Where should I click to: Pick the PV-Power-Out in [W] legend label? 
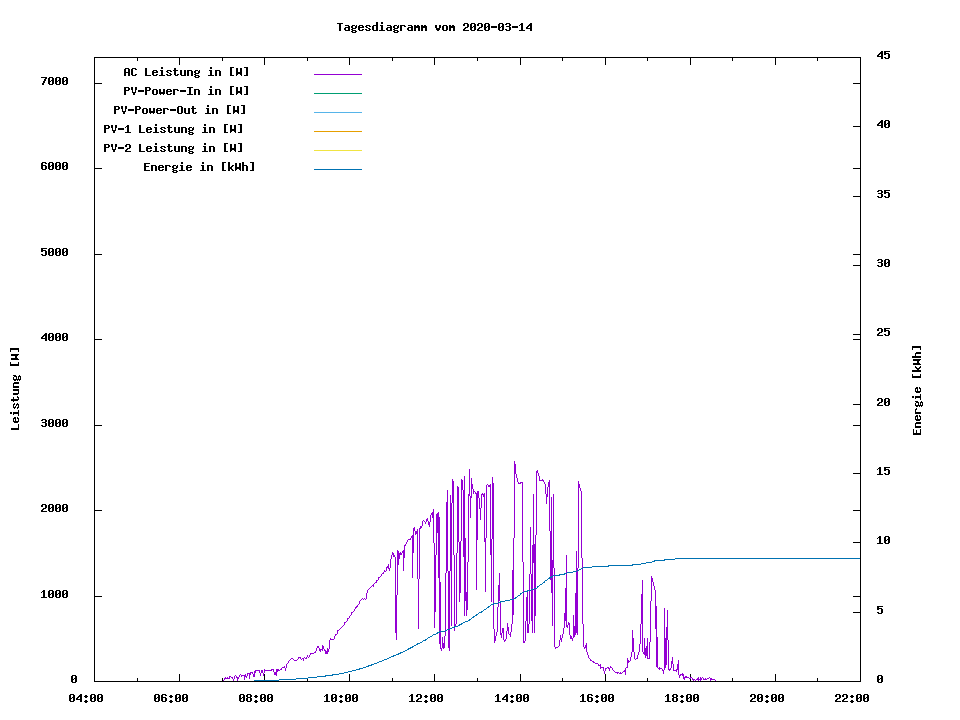coord(180,110)
